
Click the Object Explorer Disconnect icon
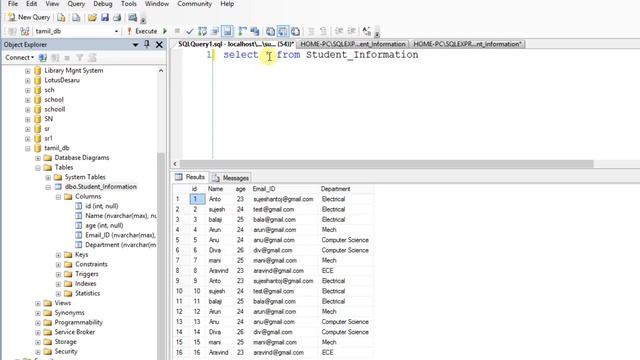coord(55,58)
